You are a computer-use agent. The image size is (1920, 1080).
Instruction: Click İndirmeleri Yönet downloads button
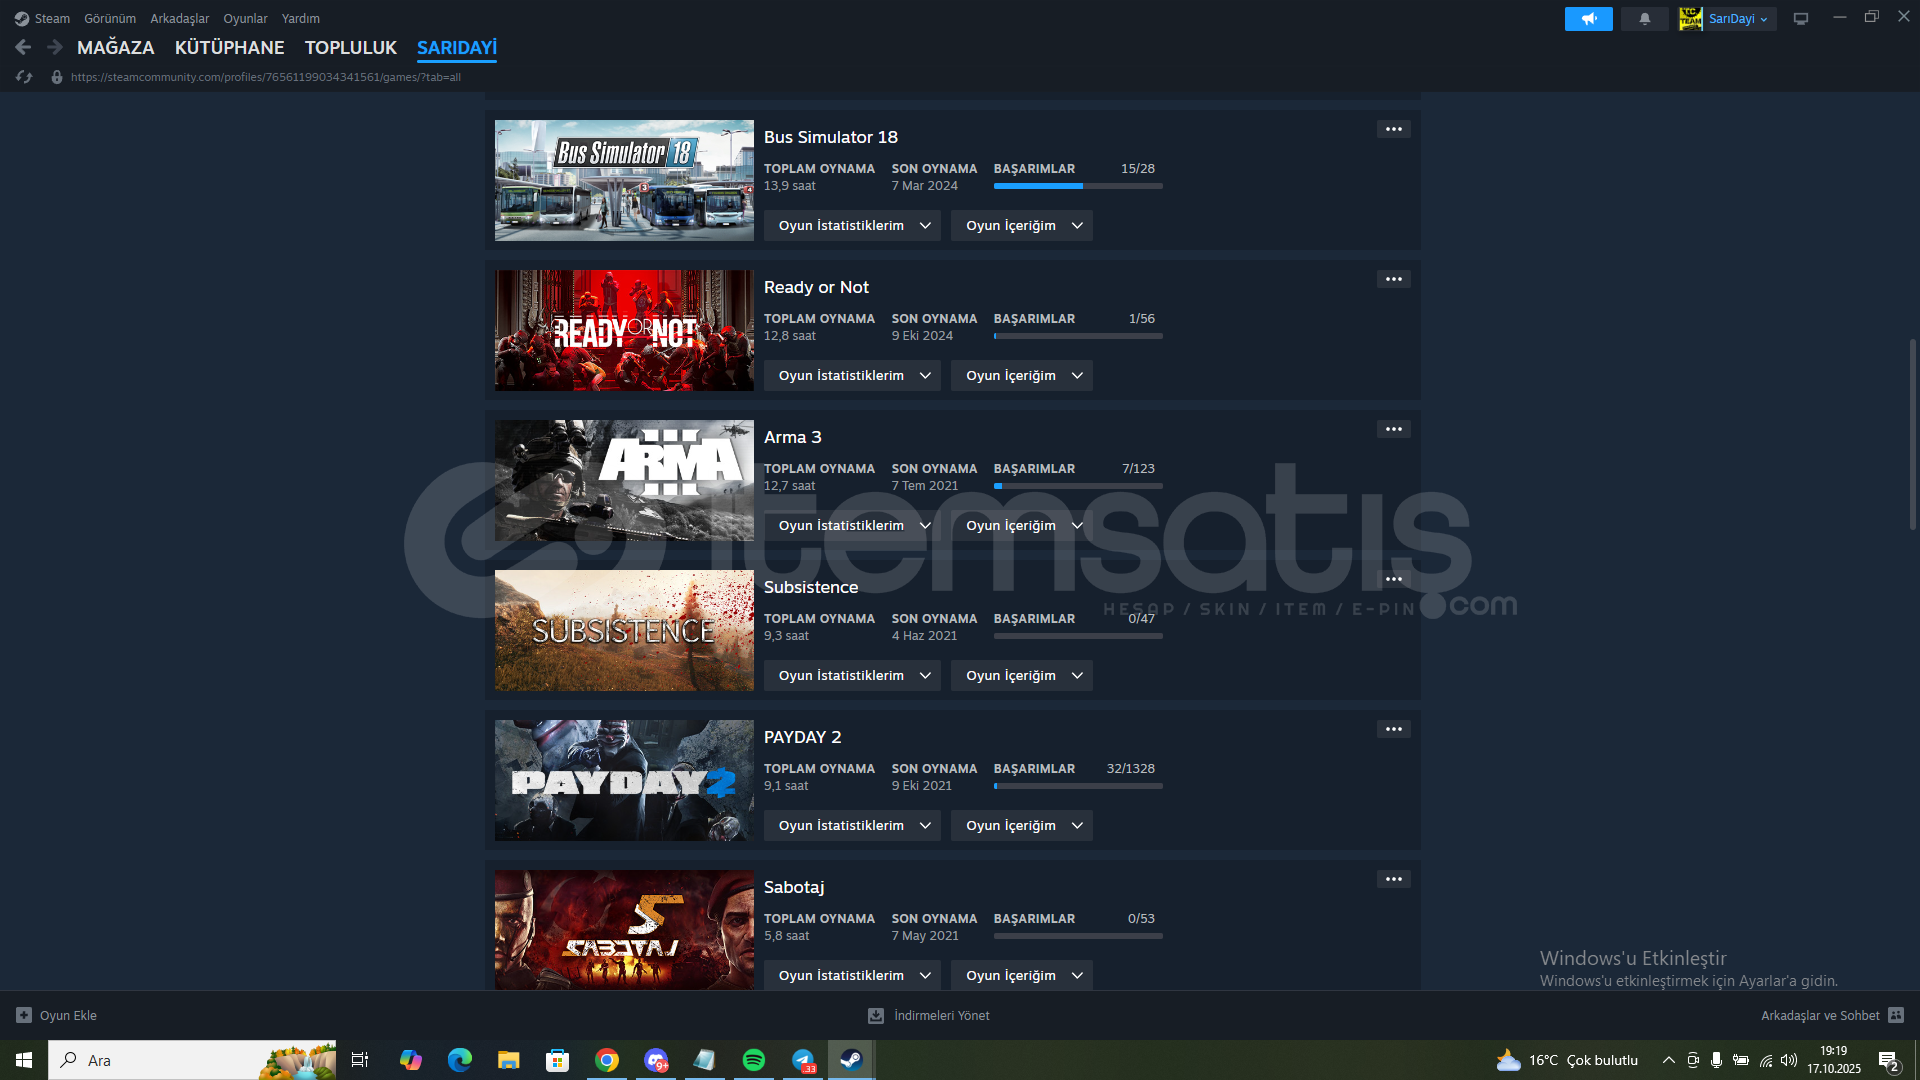[x=929, y=1015]
